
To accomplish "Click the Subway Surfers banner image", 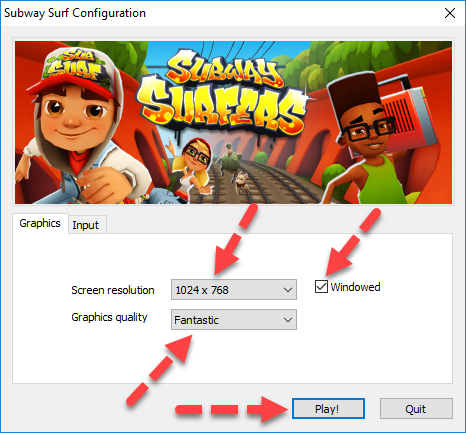I will [233, 122].
